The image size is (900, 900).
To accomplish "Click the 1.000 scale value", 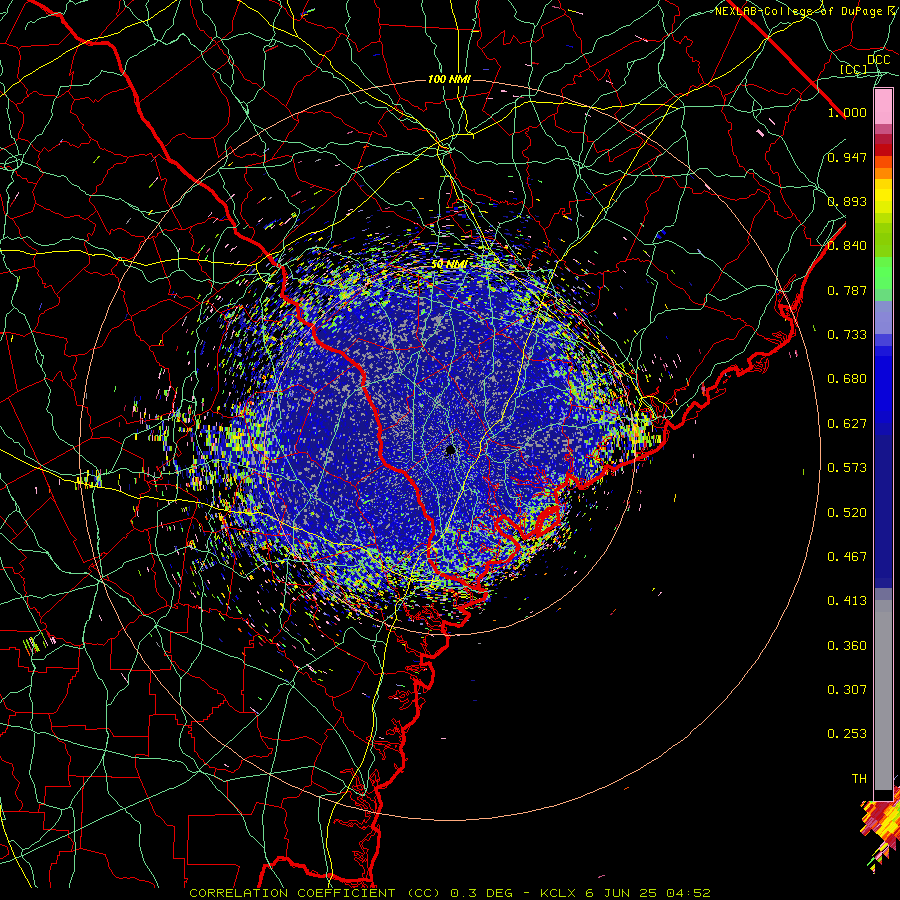I will 847,112.
